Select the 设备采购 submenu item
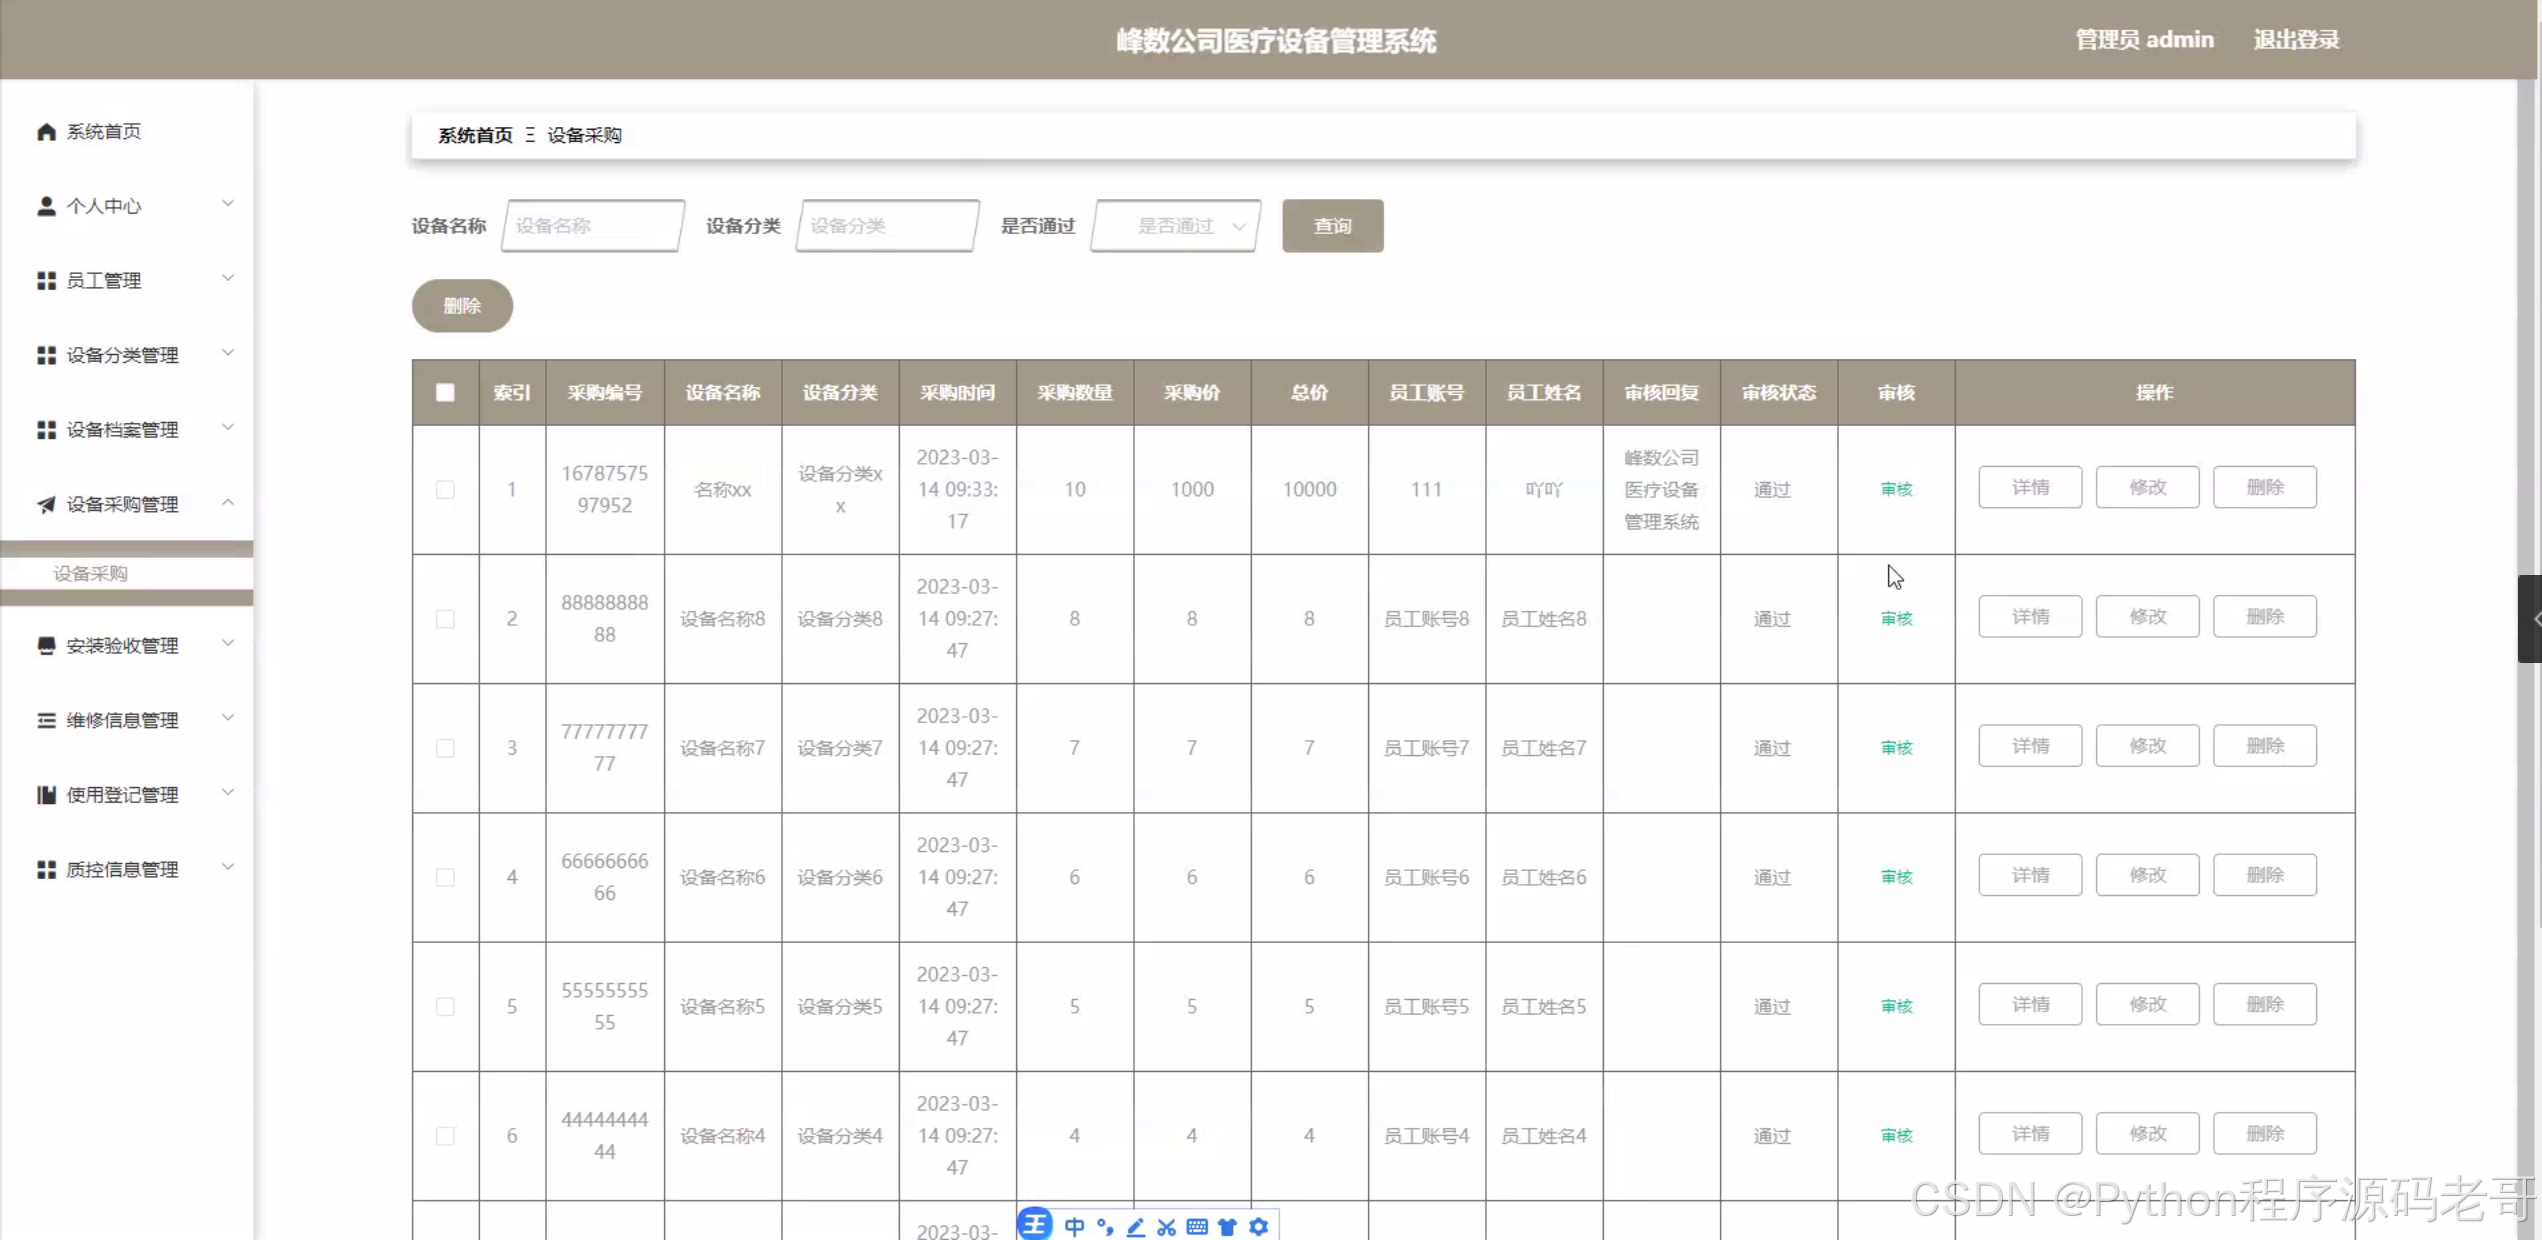Screen dimensions: 2542x1240 [x=90, y=574]
